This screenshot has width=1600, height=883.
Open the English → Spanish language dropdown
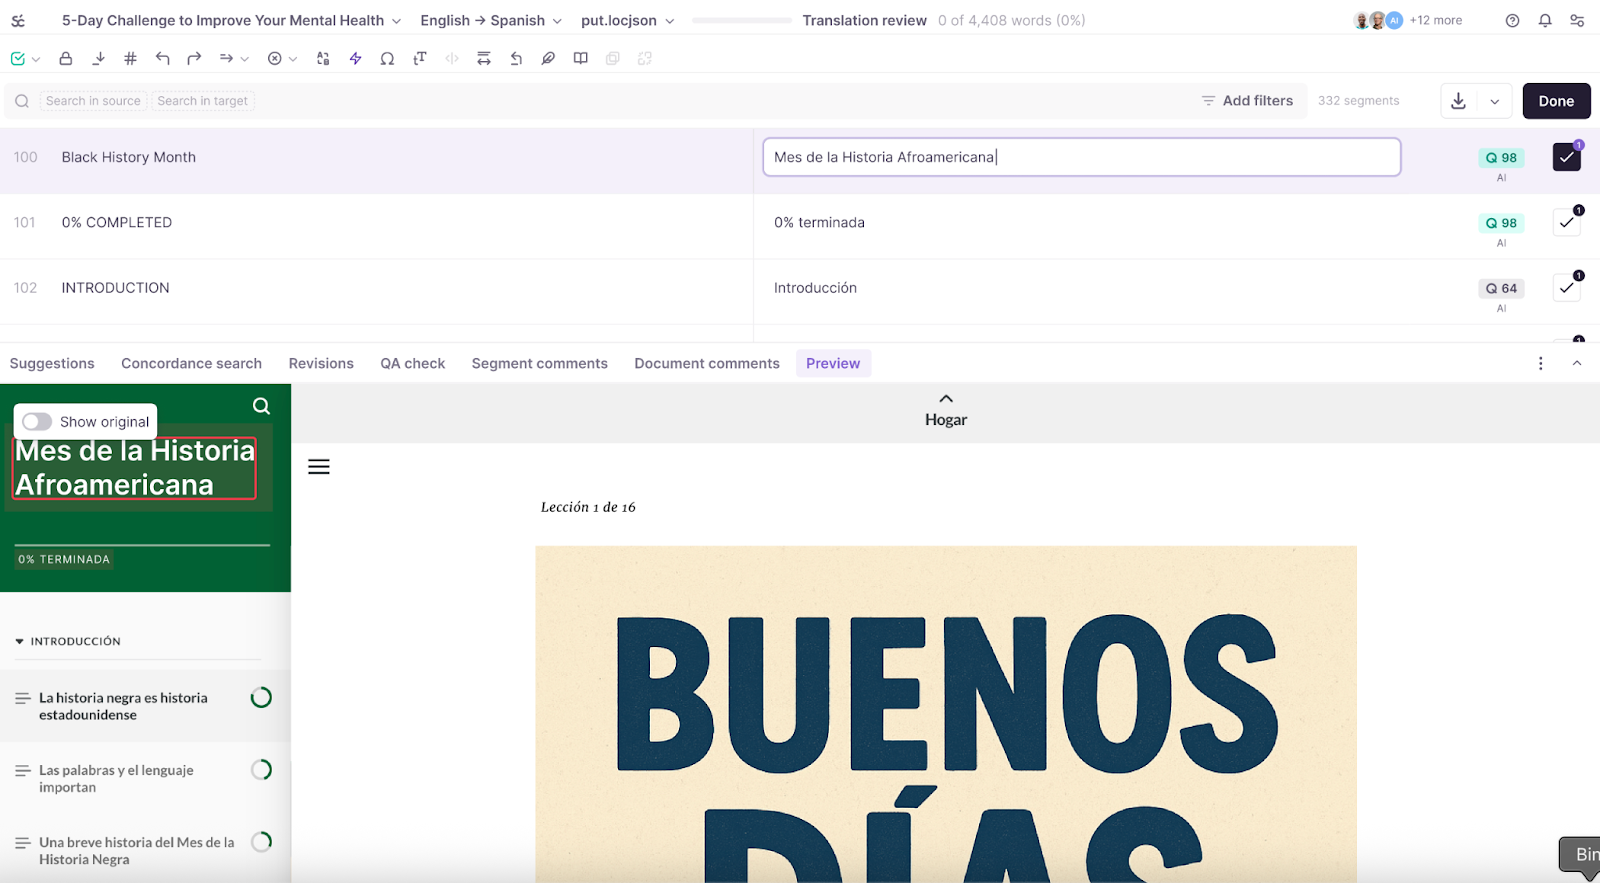pos(491,20)
